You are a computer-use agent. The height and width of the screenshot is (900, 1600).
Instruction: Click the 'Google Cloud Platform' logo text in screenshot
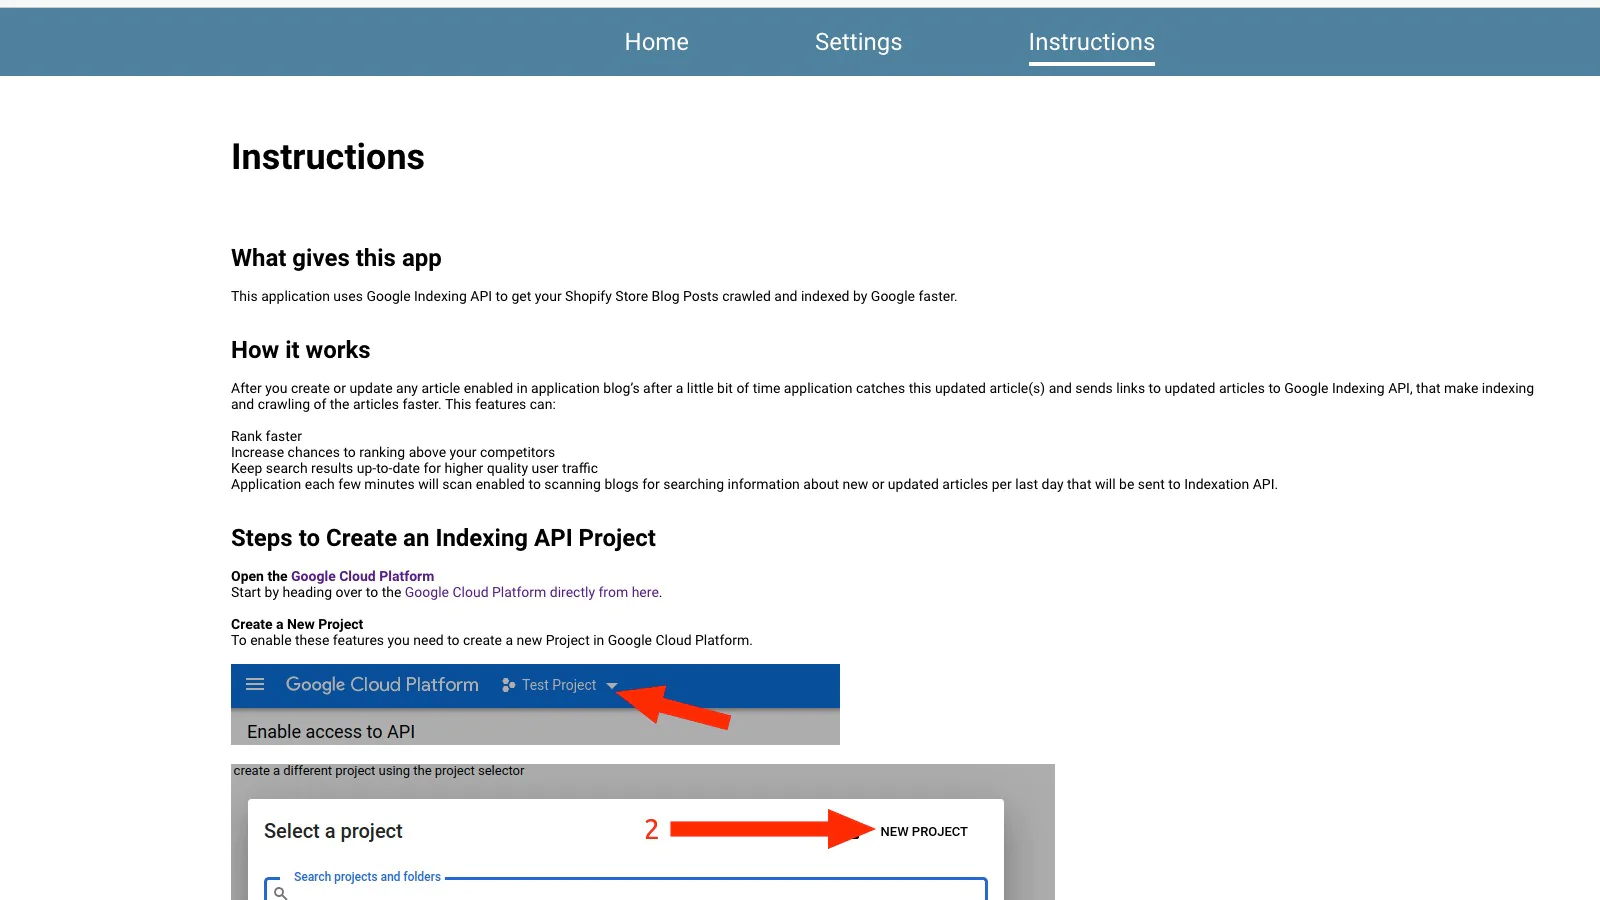pyautogui.click(x=382, y=684)
